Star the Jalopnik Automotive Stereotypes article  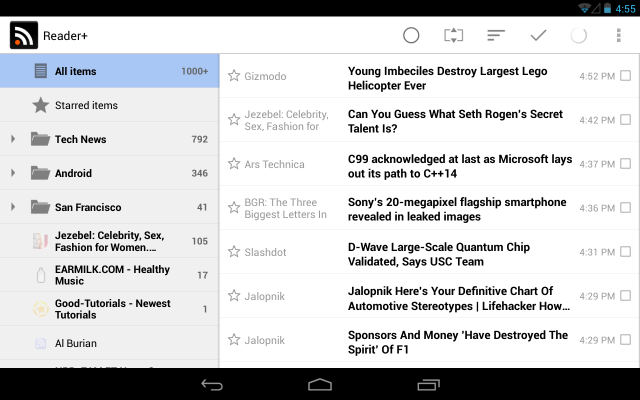coord(234,296)
